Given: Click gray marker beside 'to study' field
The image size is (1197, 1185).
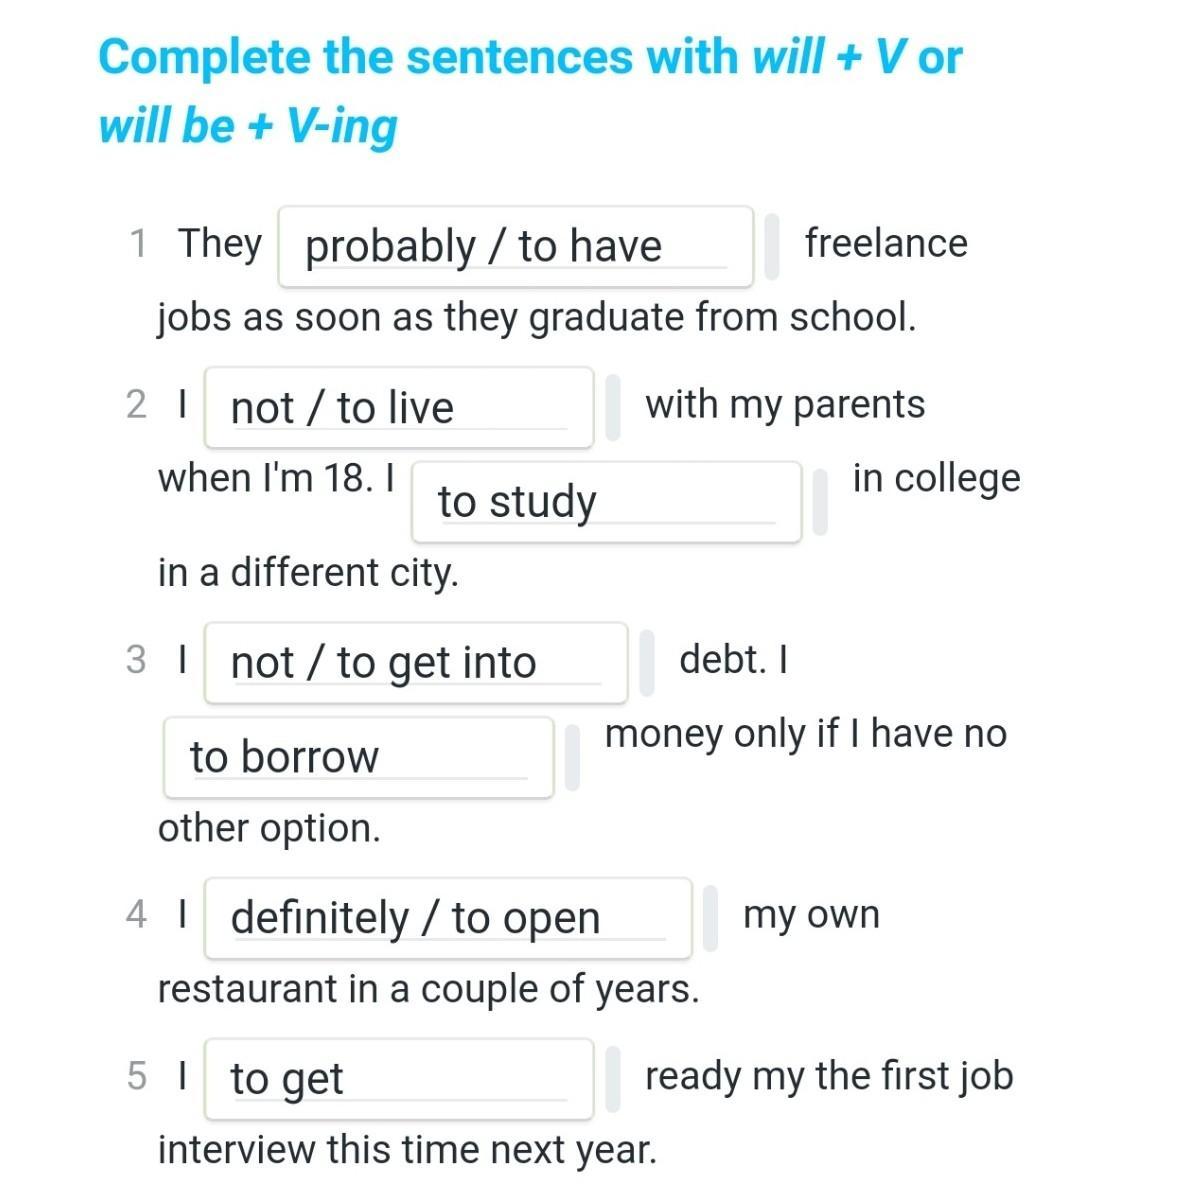Looking at the screenshot, I should [x=820, y=502].
